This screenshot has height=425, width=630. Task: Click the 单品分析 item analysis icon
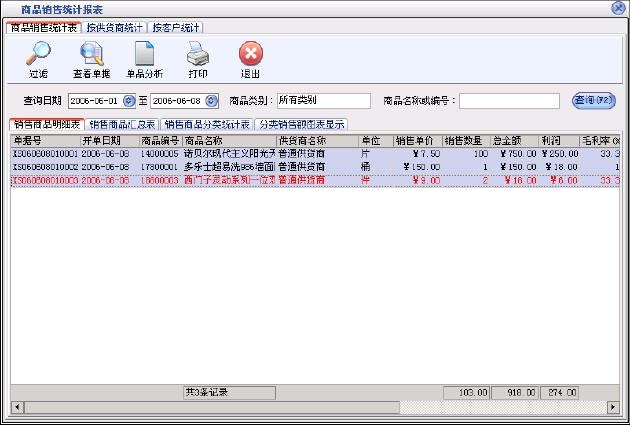144,58
